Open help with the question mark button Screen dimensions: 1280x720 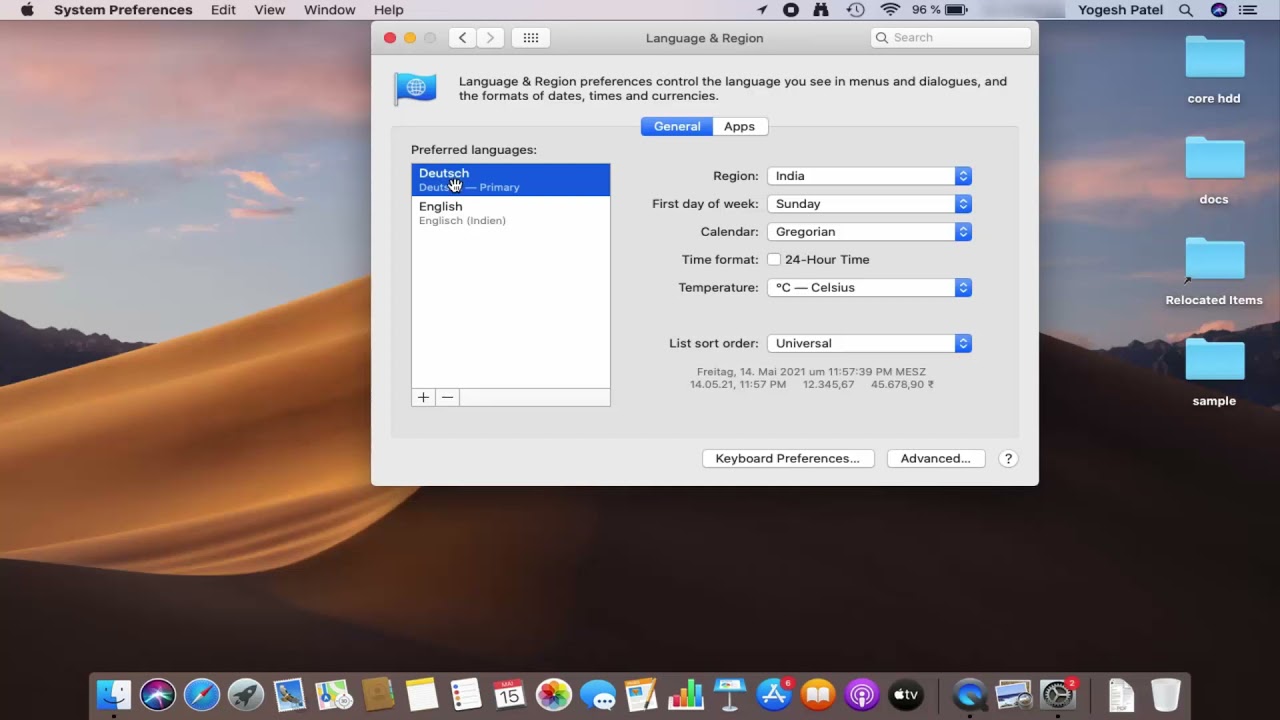click(x=1008, y=459)
